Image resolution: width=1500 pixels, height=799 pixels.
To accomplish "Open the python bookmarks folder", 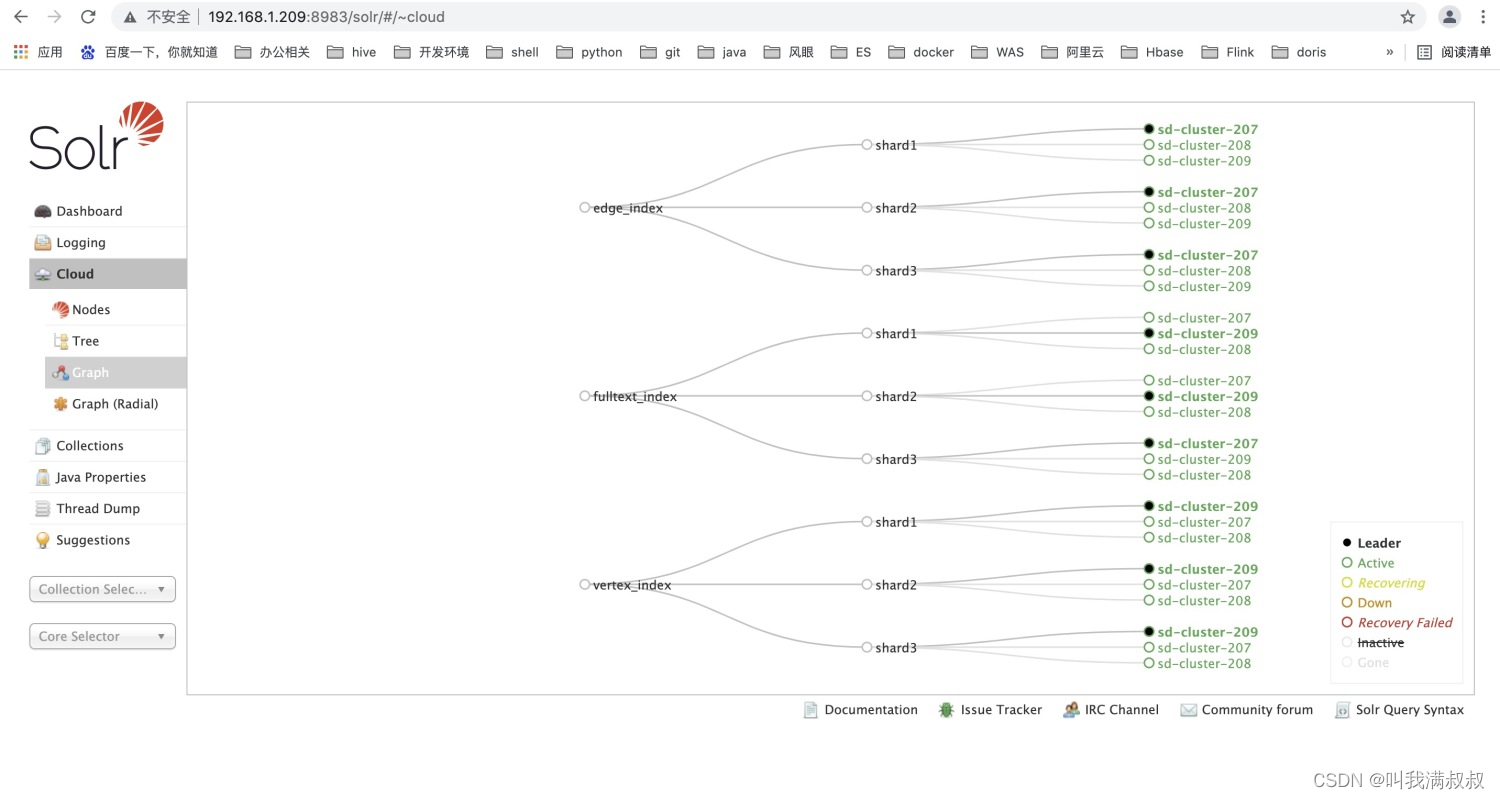I will tap(589, 52).
